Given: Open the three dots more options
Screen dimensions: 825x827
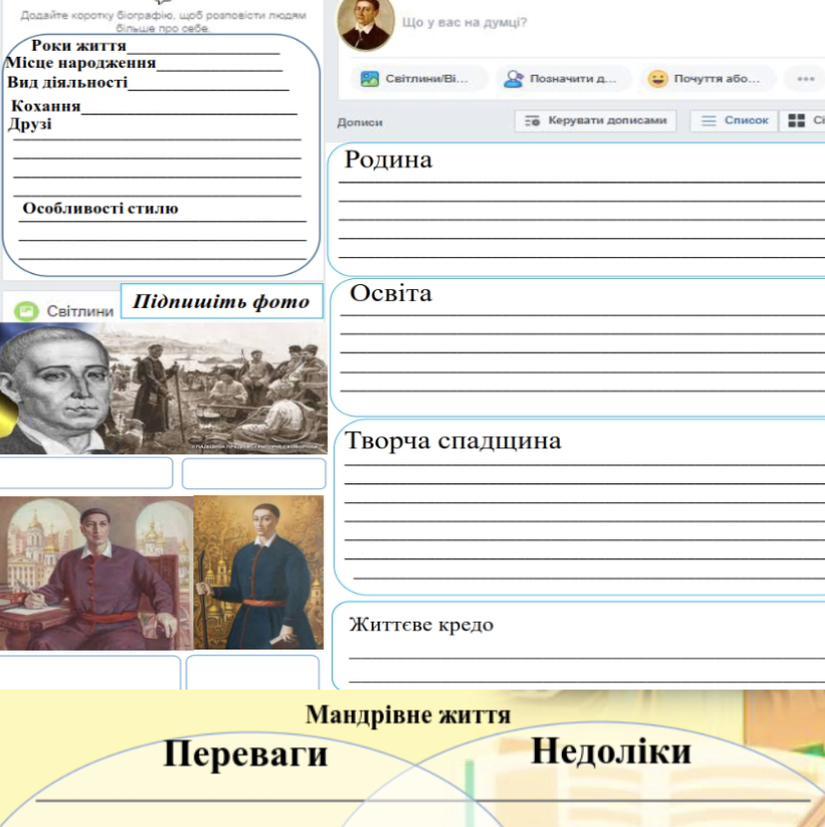Looking at the screenshot, I should pos(805,79).
